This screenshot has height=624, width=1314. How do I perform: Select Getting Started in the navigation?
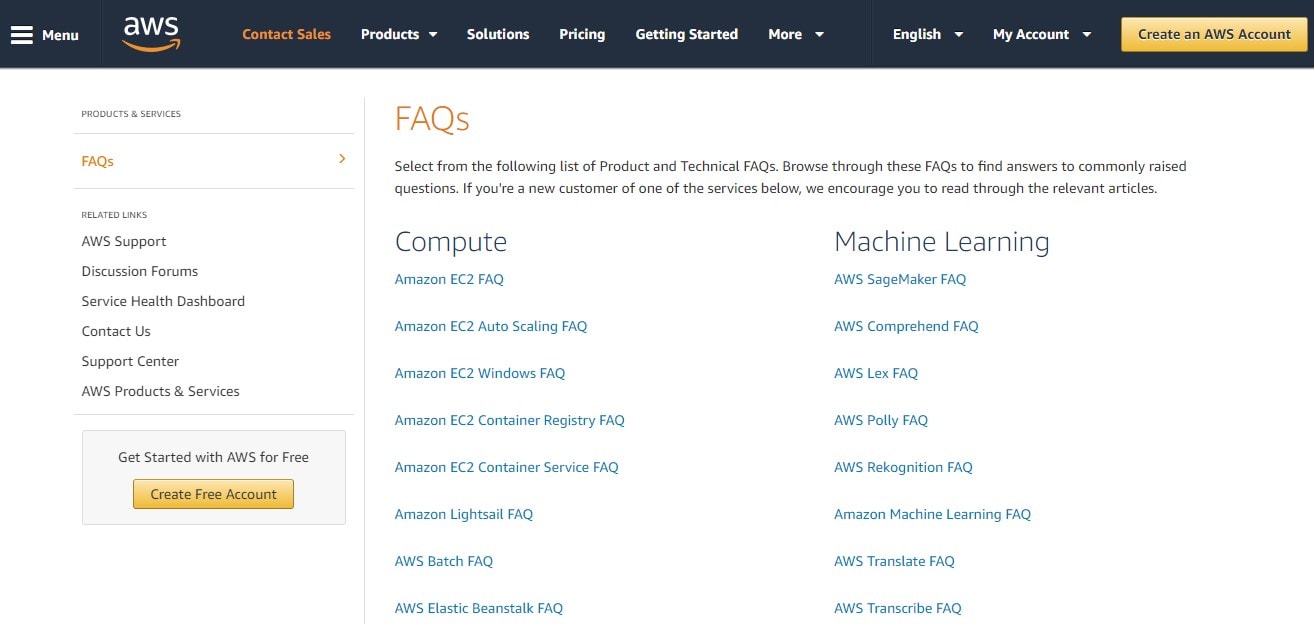[x=687, y=34]
